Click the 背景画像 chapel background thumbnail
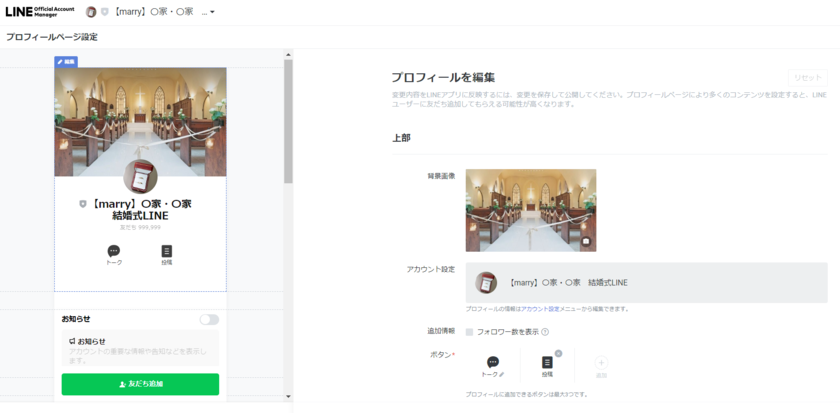The height and width of the screenshot is (413, 840). pos(531,211)
